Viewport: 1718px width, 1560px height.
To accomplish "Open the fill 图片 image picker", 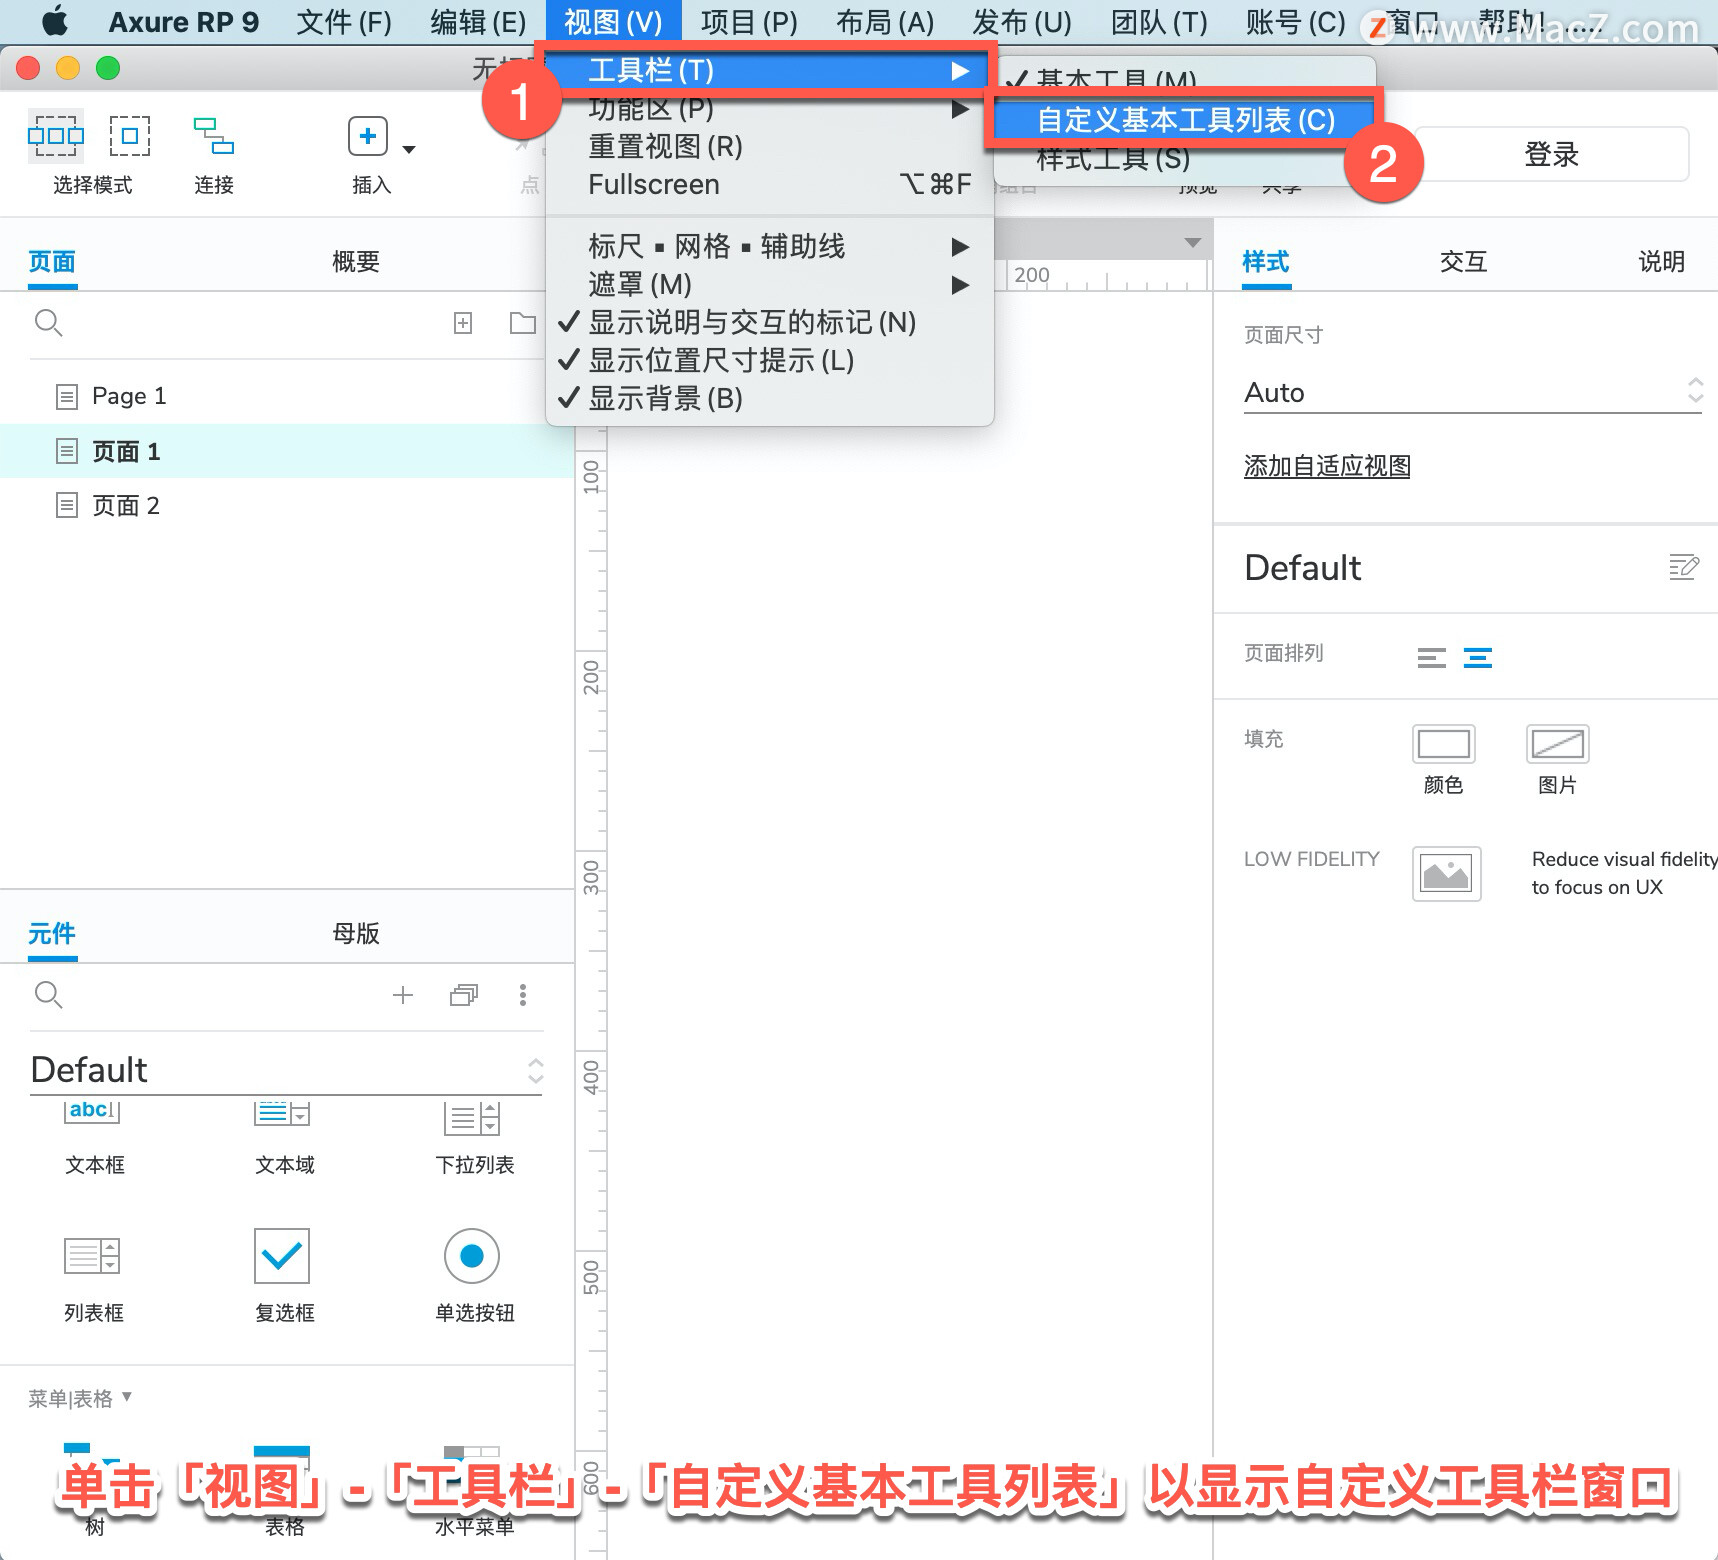I will [x=1558, y=744].
